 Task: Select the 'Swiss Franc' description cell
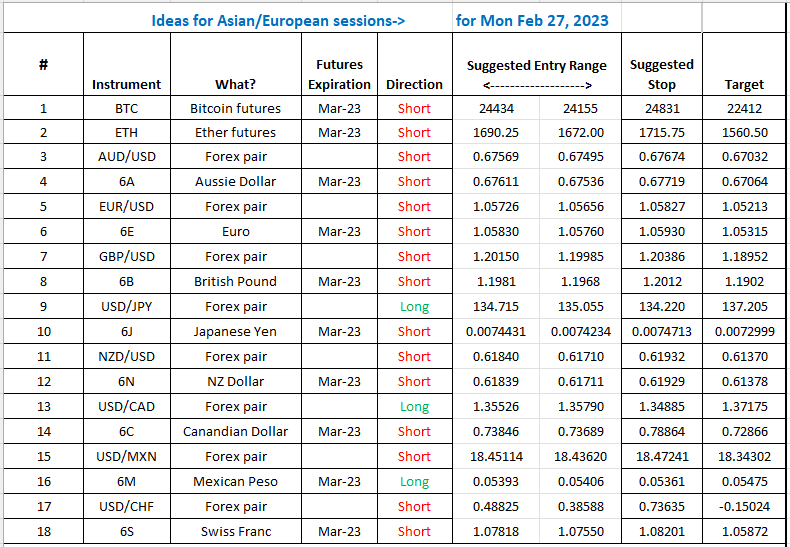235,532
